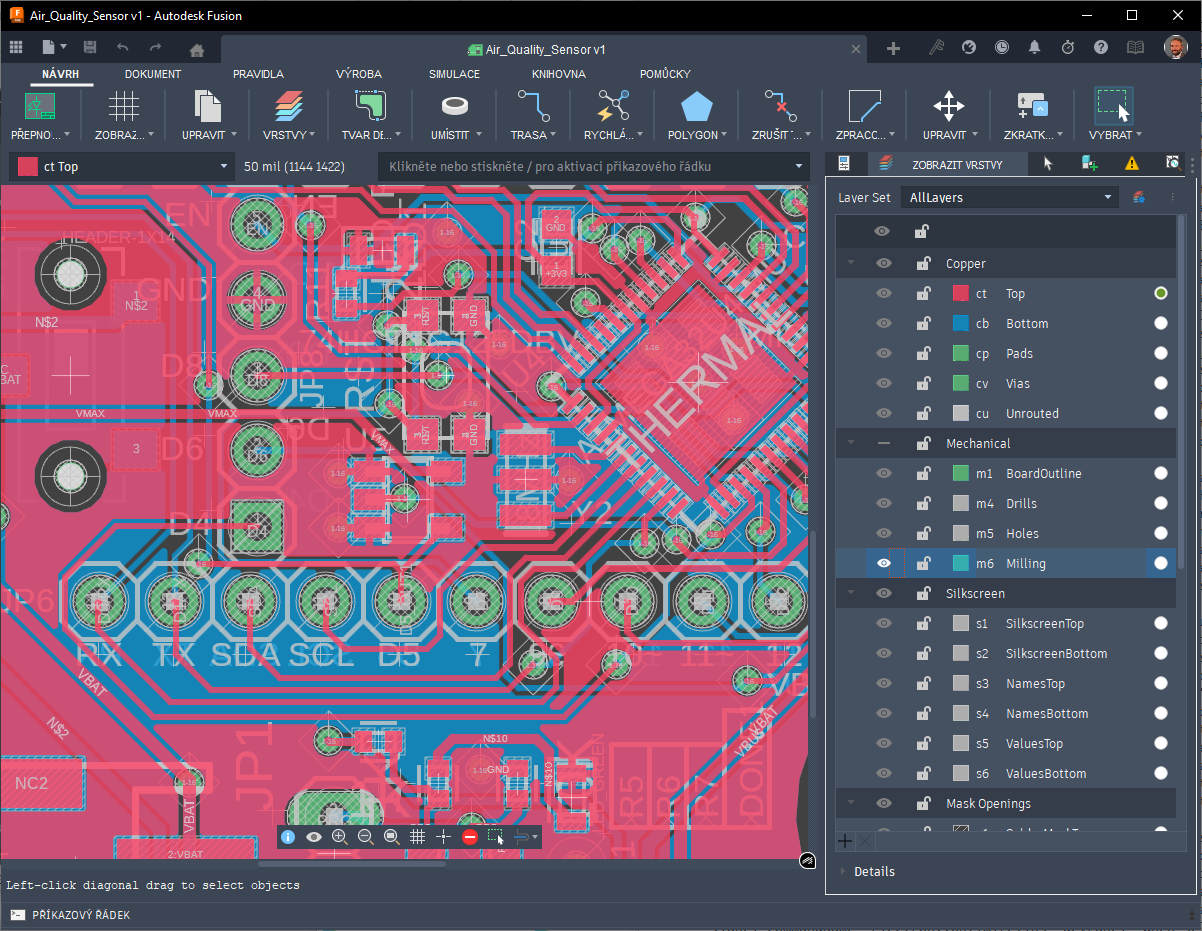The image size is (1202, 931).
Task: Expand the Details section
Action: pos(874,872)
